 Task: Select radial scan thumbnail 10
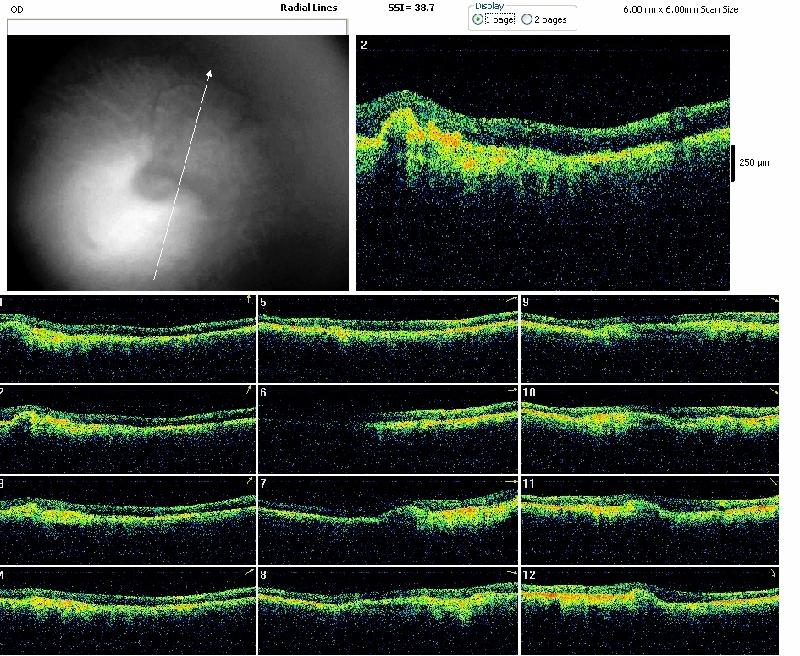(x=650, y=429)
